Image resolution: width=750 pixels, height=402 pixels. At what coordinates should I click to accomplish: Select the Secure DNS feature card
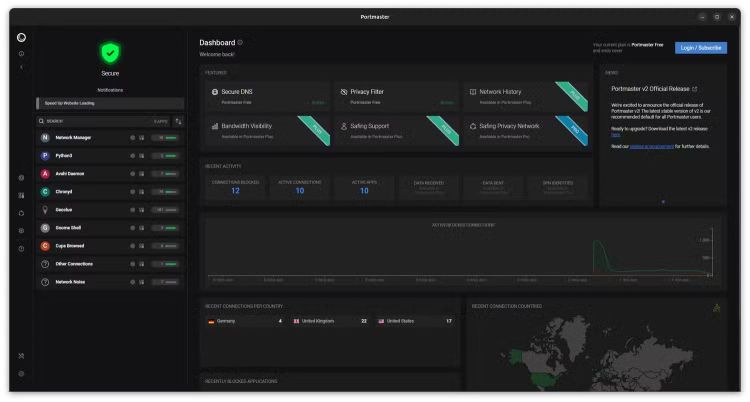click(x=265, y=96)
